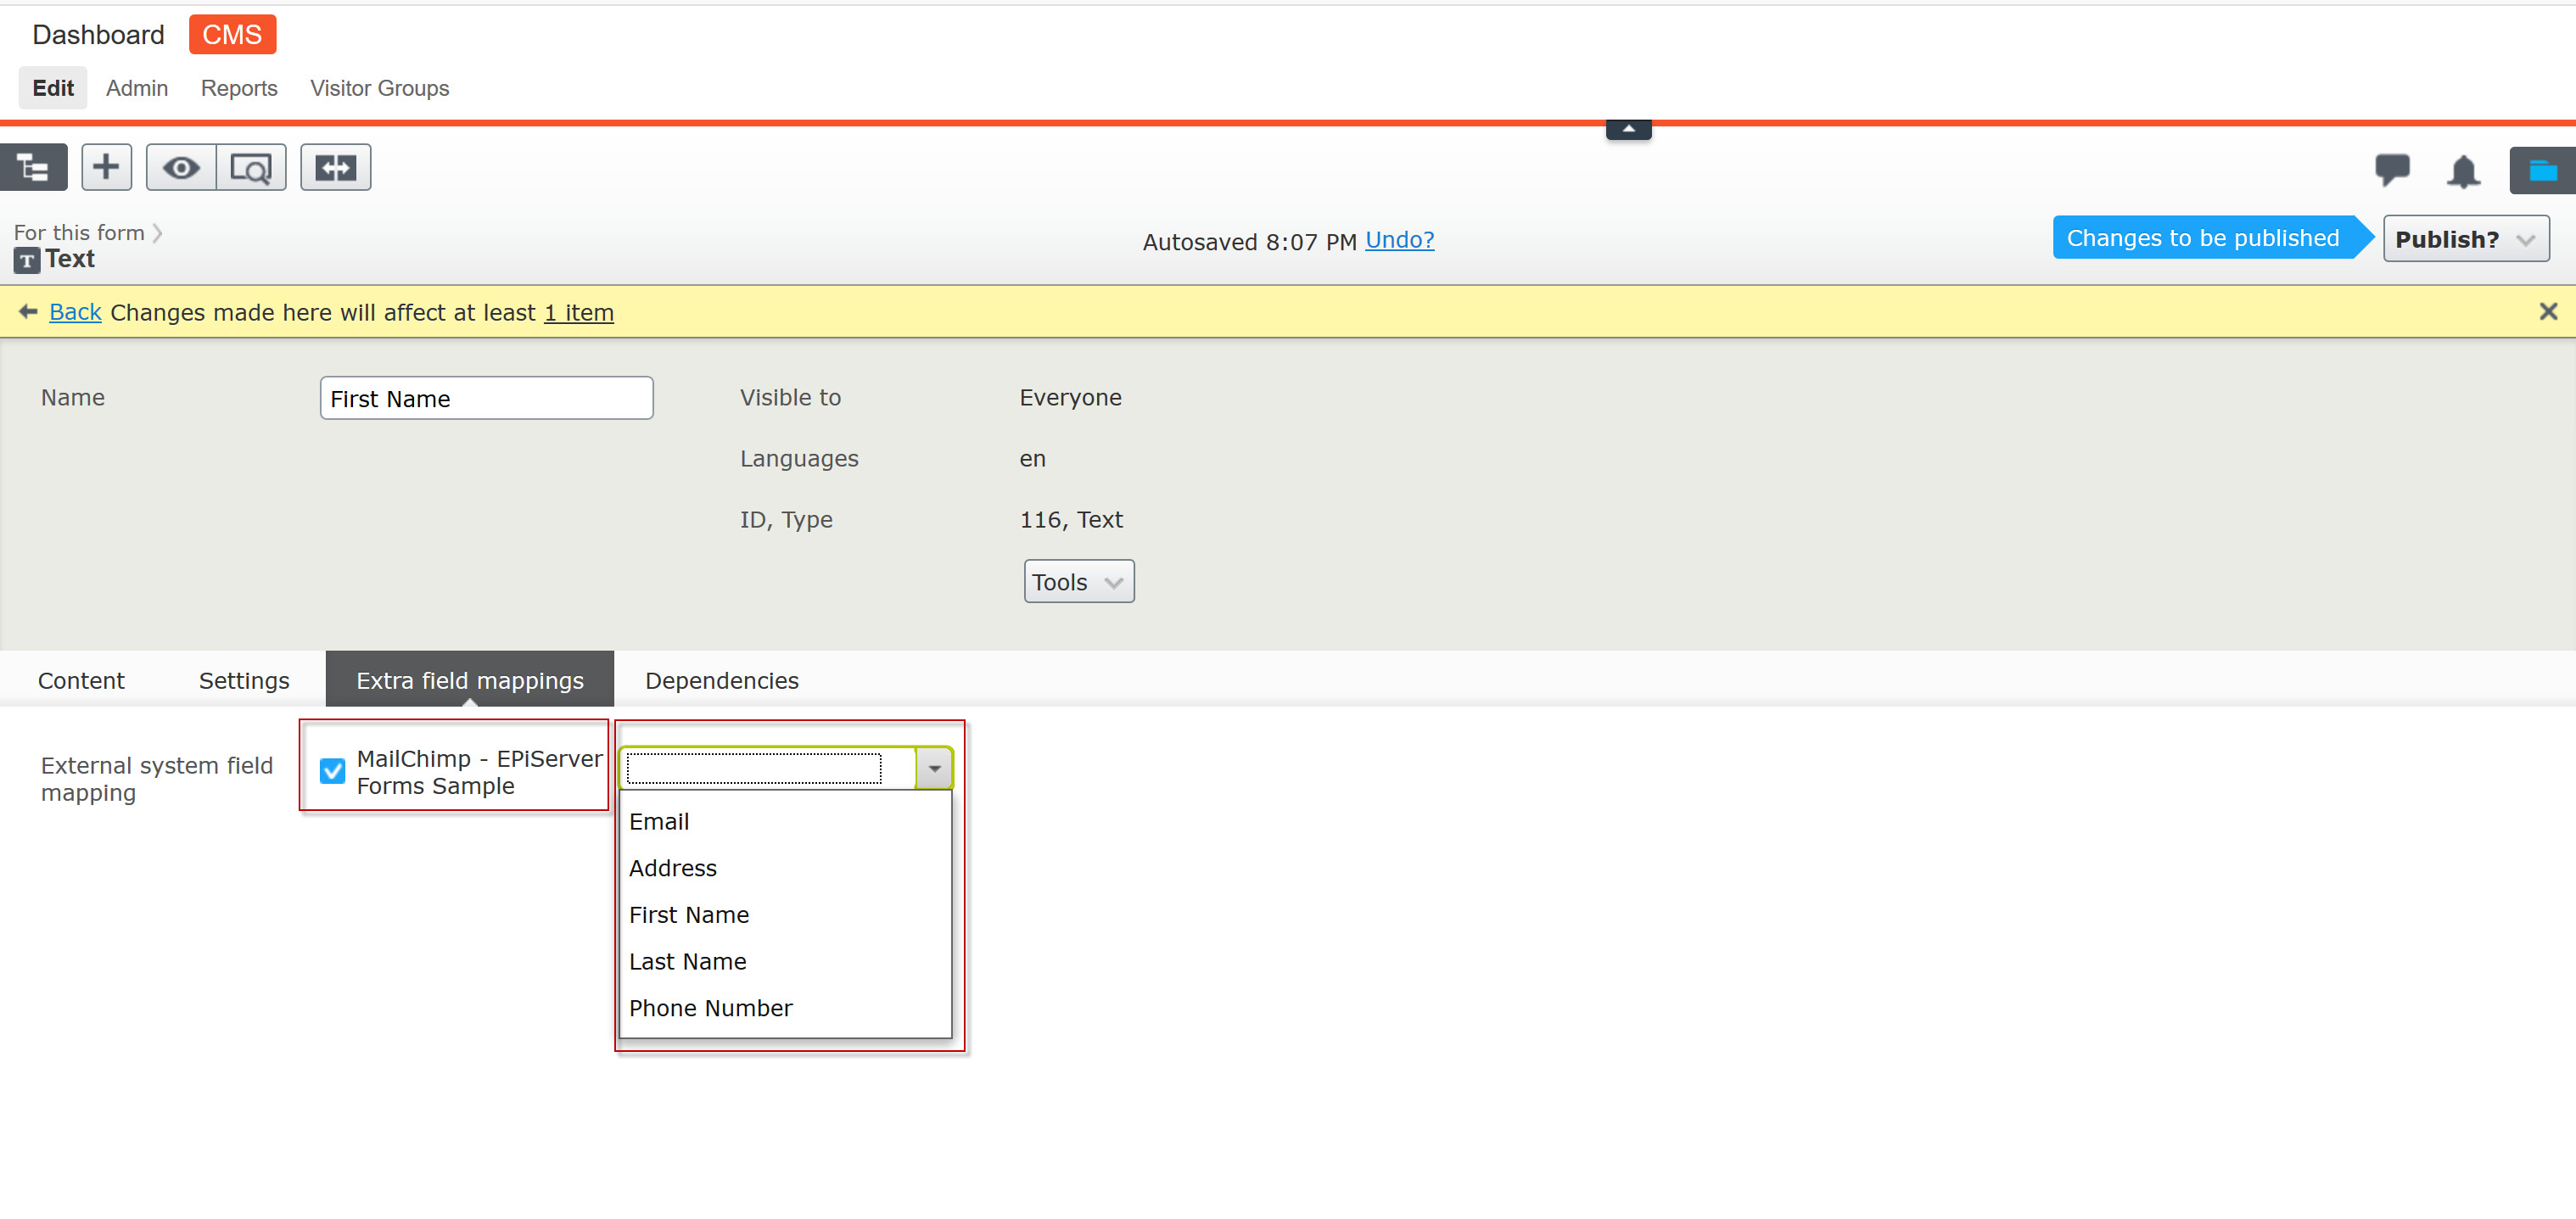Viewport: 2576px width, 1219px height.
Task: Click the Back link in yellow bar
Action: (x=75, y=312)
